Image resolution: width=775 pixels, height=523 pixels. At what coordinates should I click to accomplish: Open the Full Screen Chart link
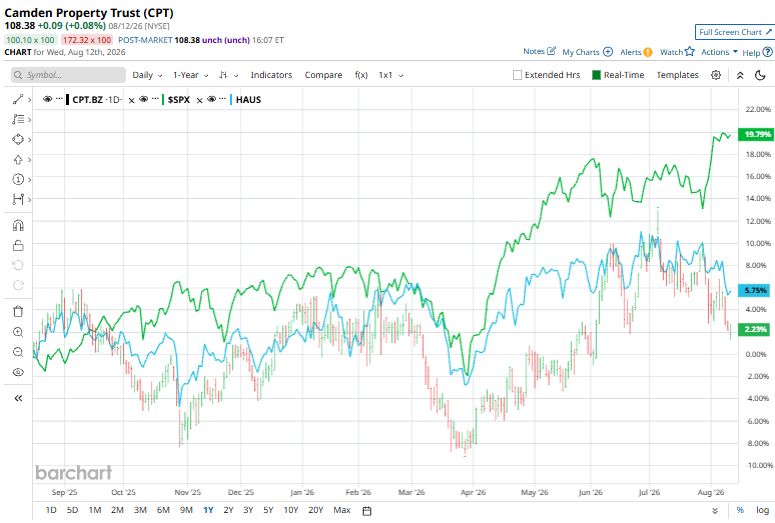coord(735,32)
